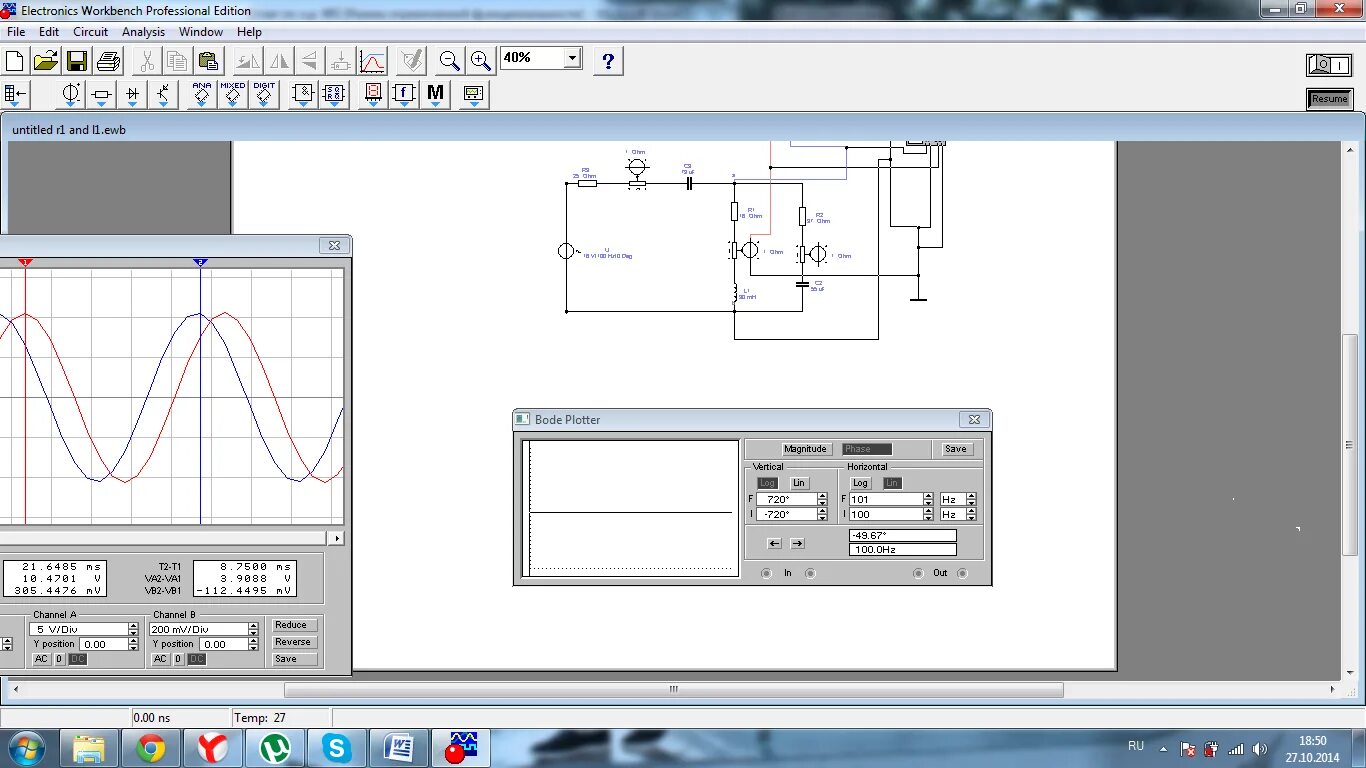Click the red oscilloscope cursor 1 marker
This screenshot has width=1366, height=768.
click(x=26, y=262)
